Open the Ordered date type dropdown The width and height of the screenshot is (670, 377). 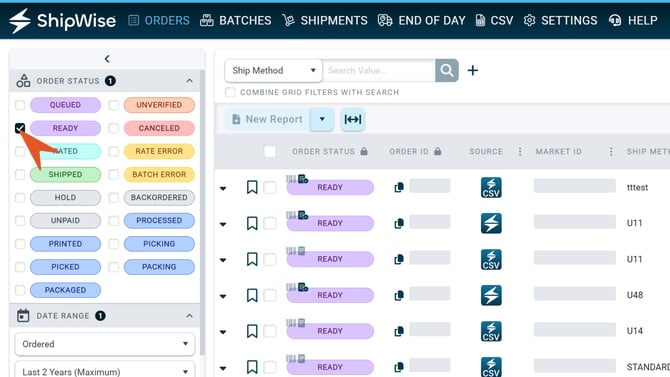pyautogui.click(x=105, y=344)
